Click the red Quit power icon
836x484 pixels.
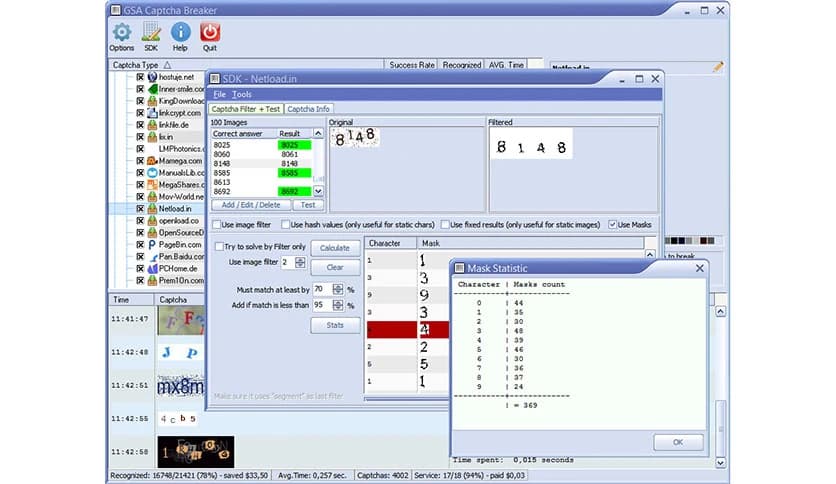point(210,33)
